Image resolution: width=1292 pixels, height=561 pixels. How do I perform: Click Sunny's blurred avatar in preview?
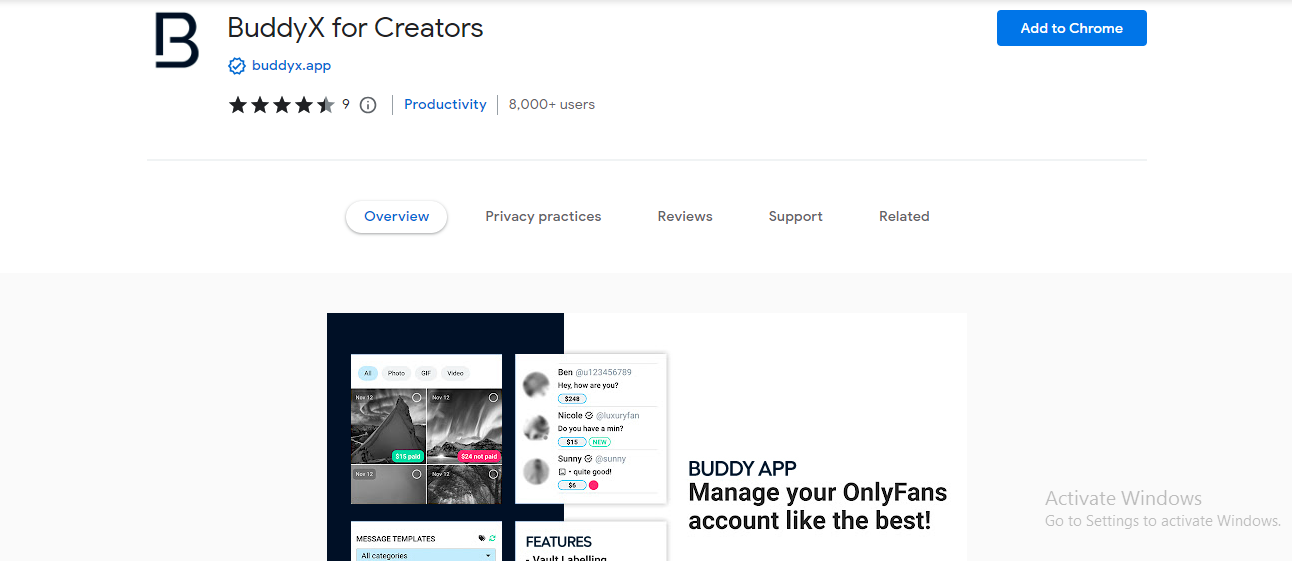point(538,471)
